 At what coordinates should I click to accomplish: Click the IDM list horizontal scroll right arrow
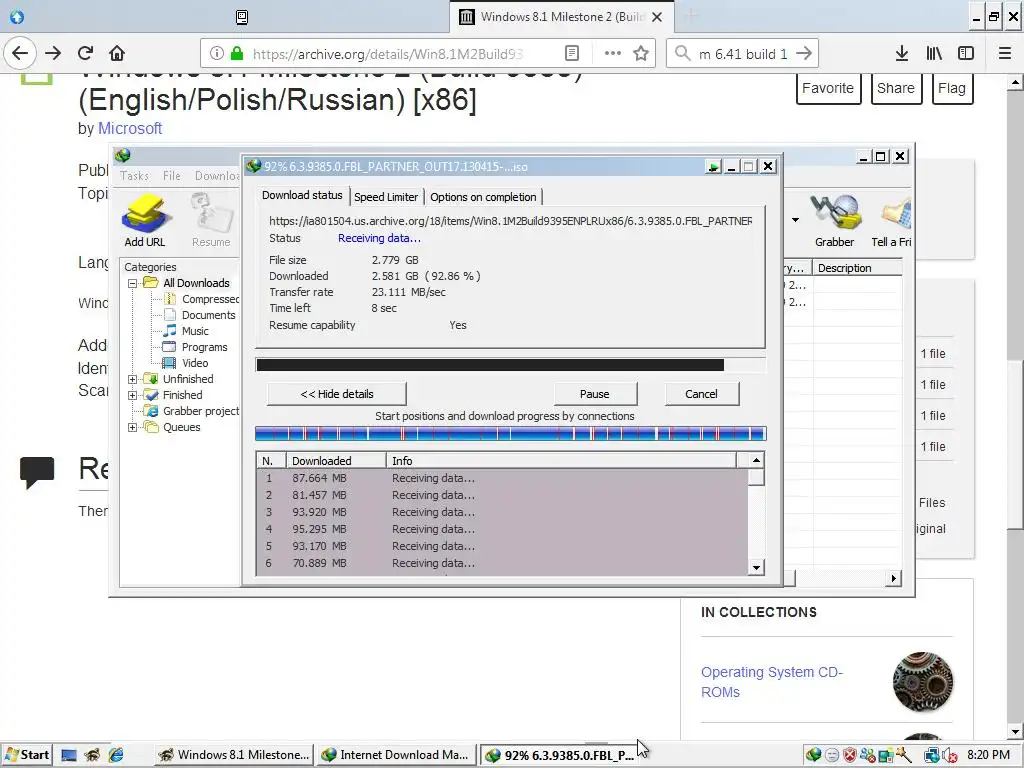894,578
